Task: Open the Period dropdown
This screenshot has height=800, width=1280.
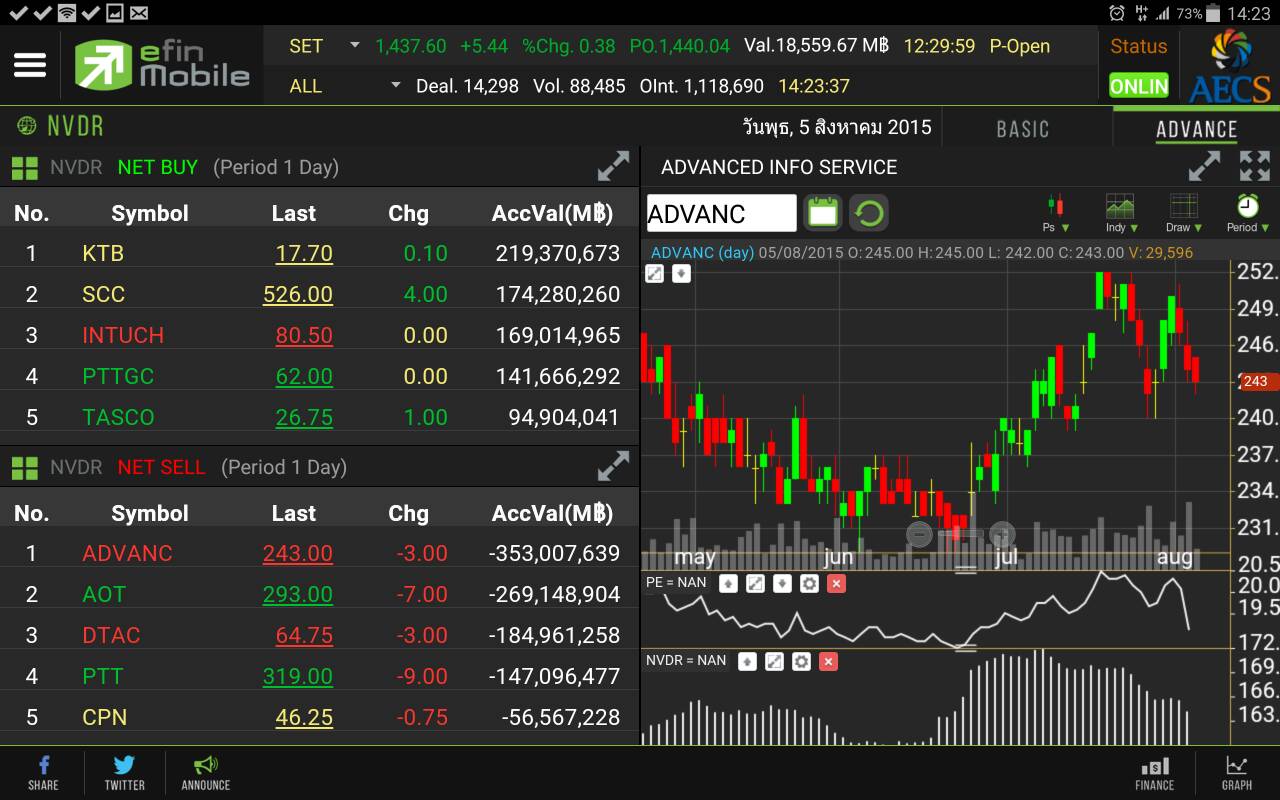Action: 1247,213
